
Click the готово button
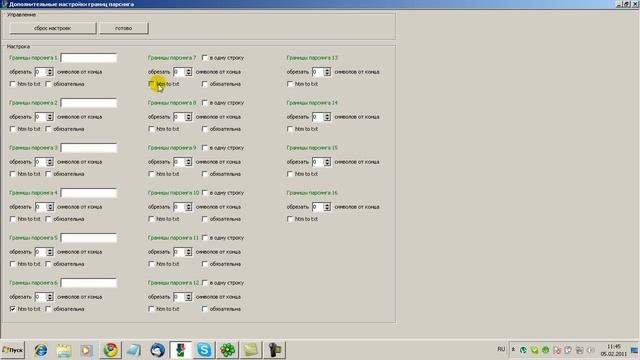(x=124, y=28)
